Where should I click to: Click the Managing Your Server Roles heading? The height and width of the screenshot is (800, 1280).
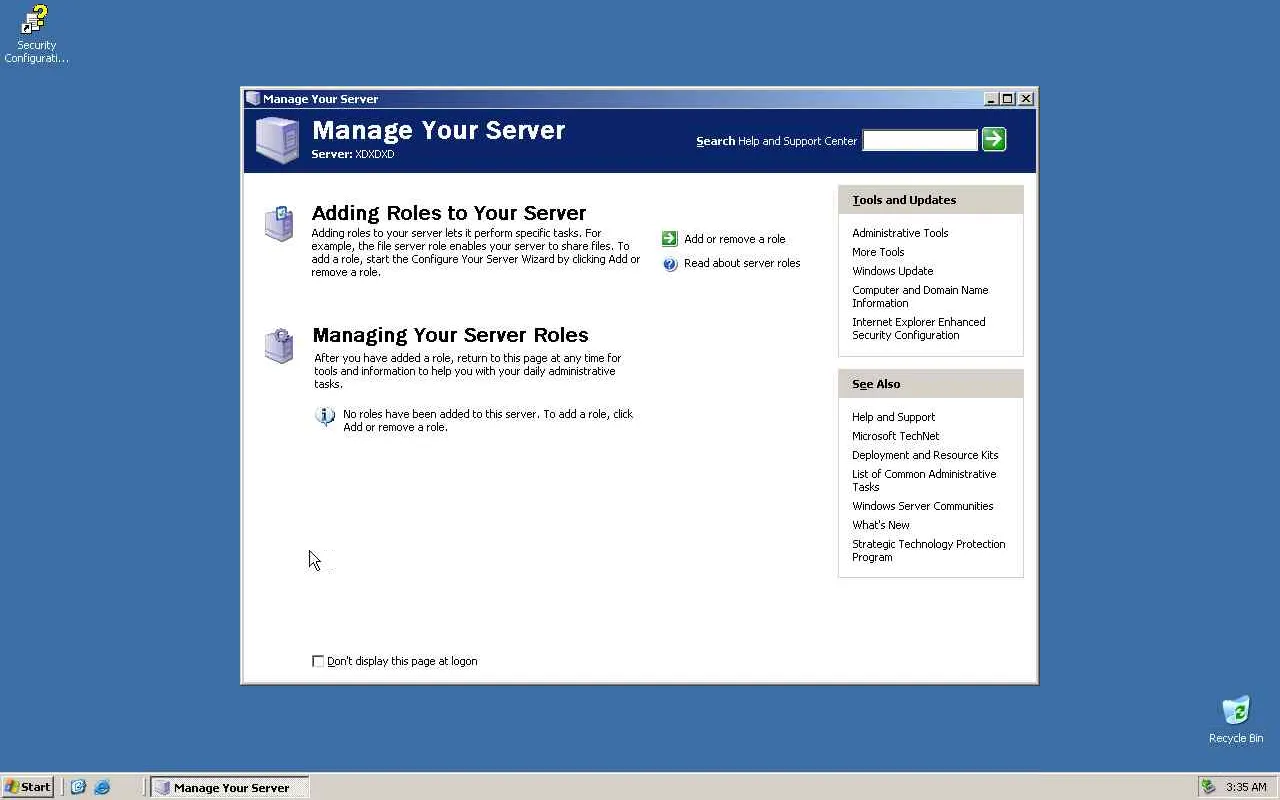tap(450, 335)
